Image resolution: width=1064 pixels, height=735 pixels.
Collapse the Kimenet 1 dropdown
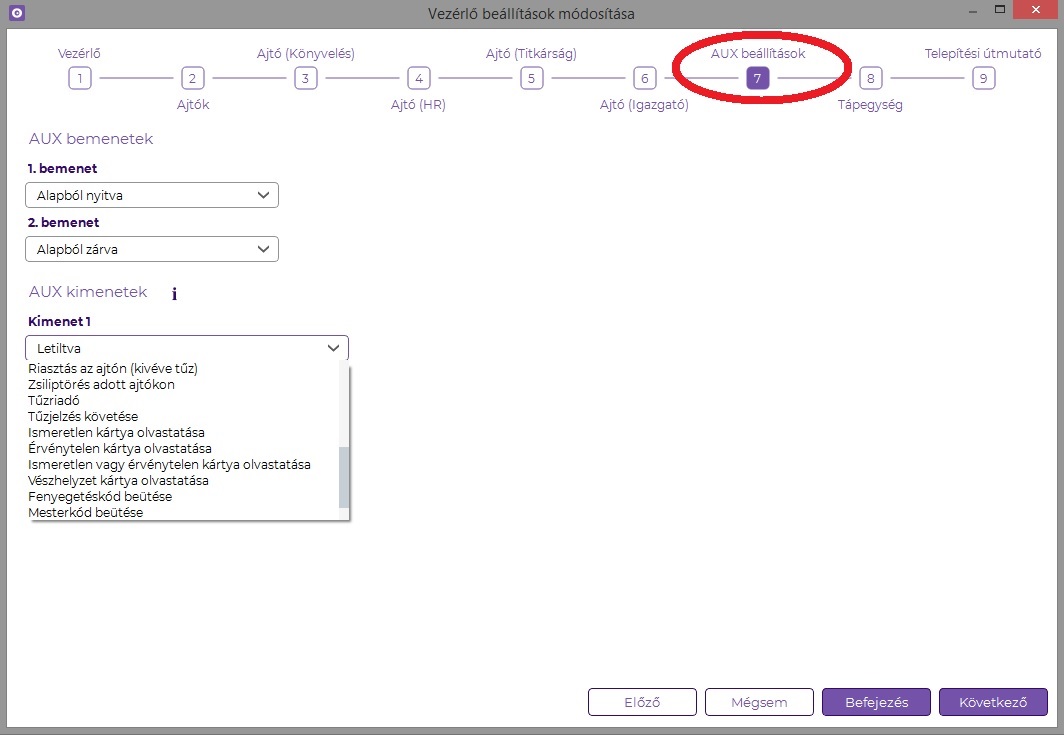[x=186, y=348]
